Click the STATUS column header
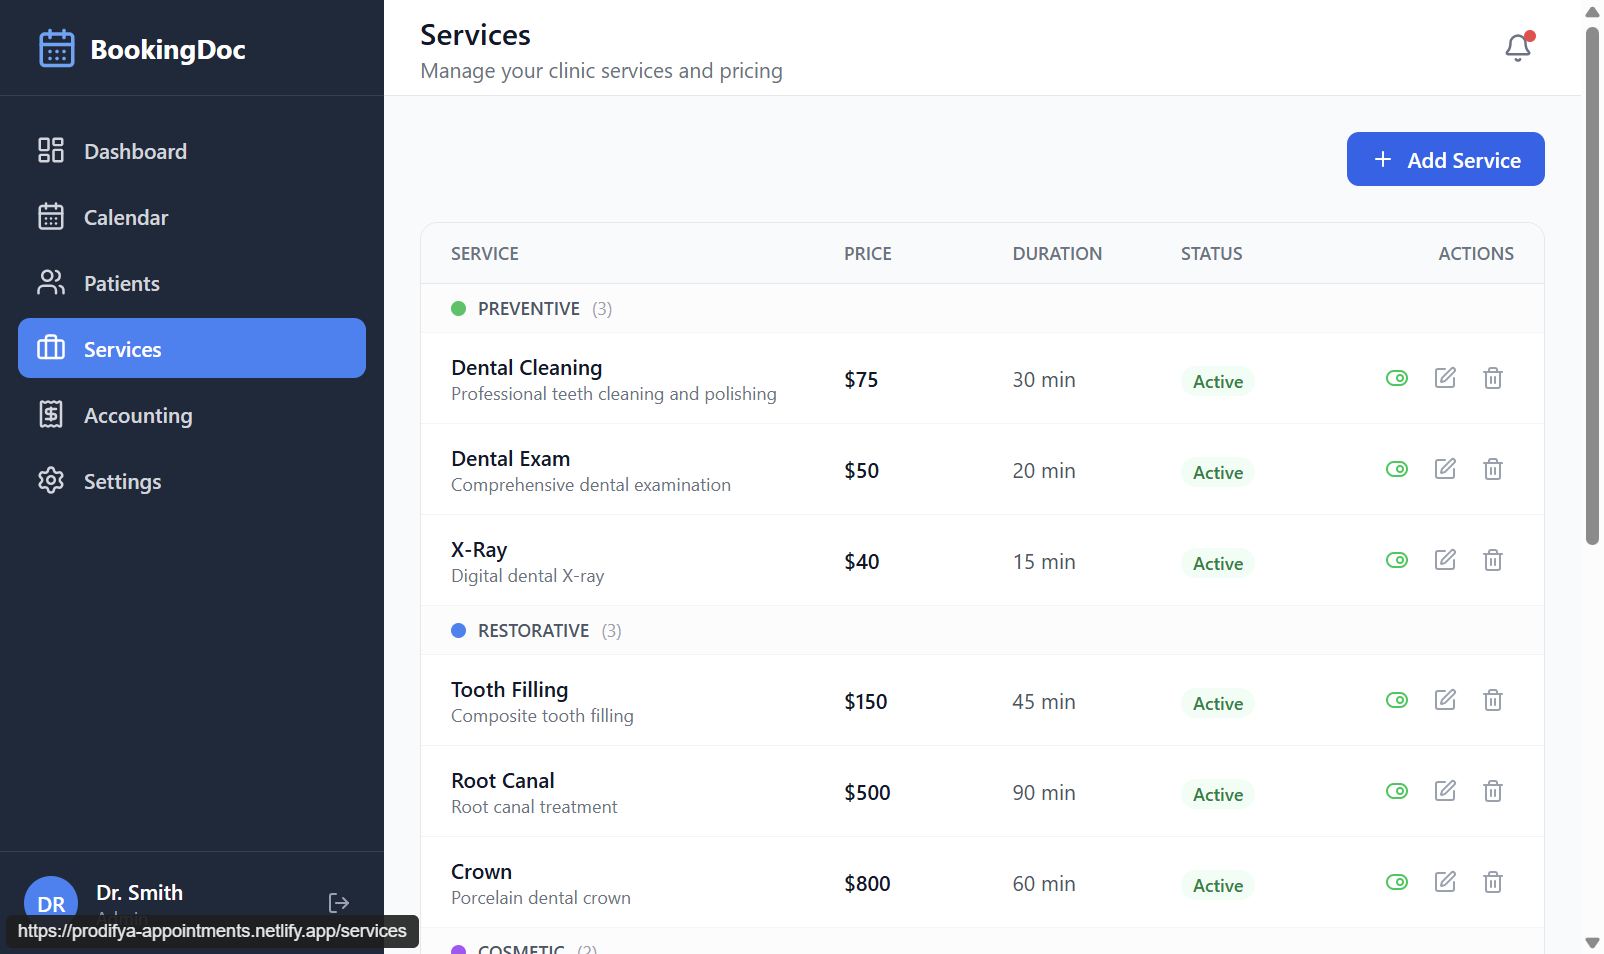 point(1211,254)
